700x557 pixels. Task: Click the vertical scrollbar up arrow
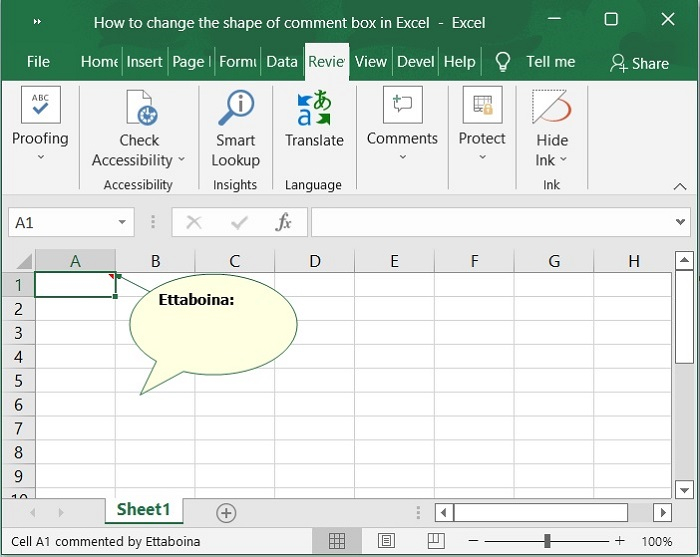point(684,260)
